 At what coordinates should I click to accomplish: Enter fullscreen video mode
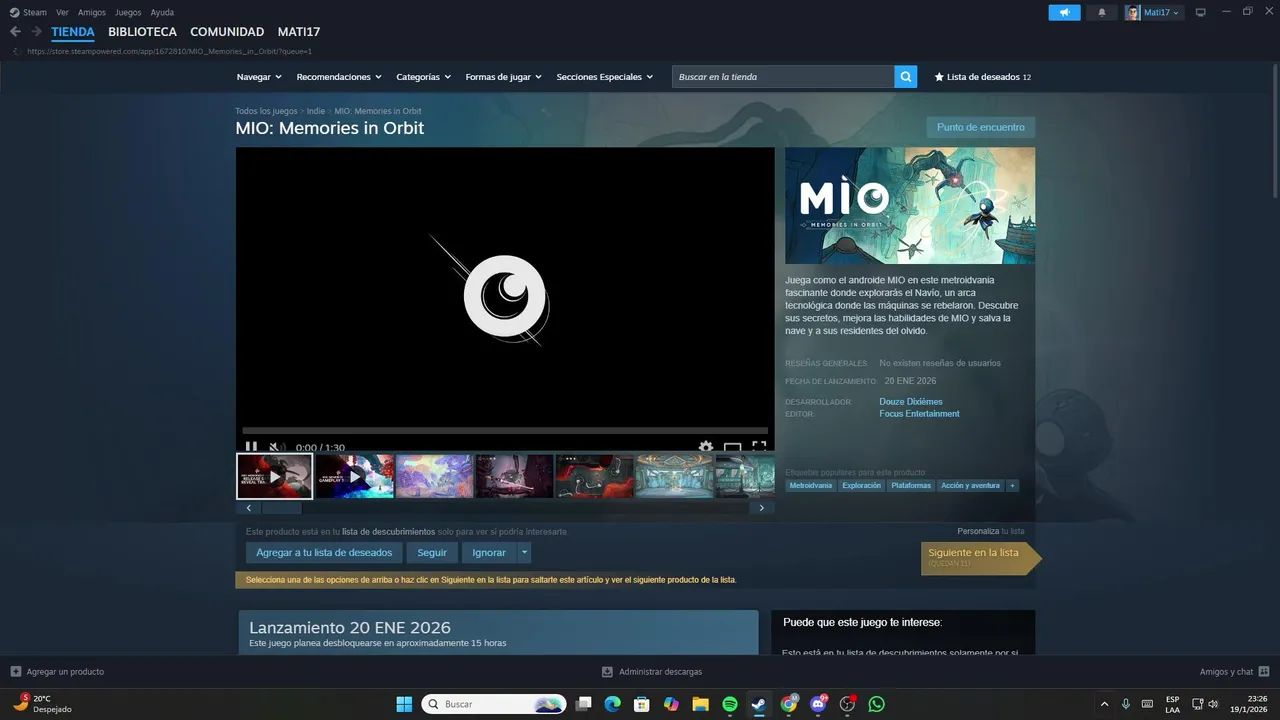tap(759, 447)
